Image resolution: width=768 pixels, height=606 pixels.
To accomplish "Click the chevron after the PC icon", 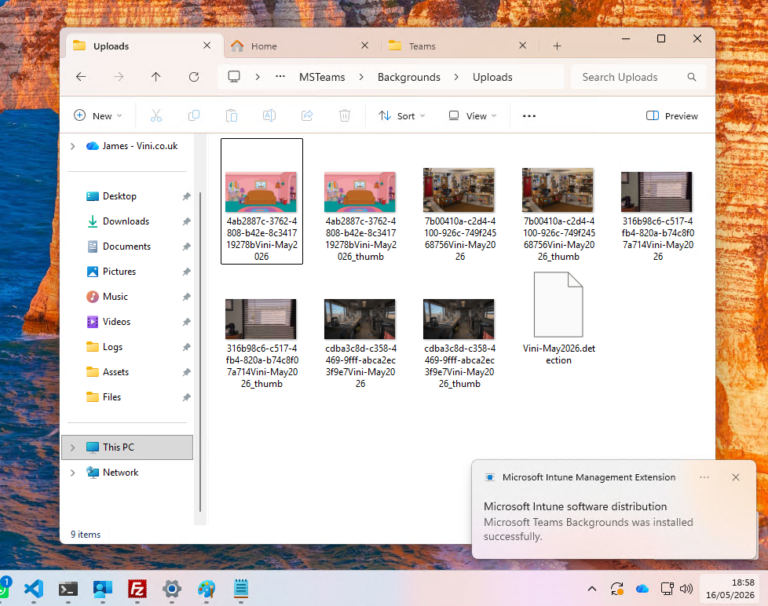I will (258, 77).
